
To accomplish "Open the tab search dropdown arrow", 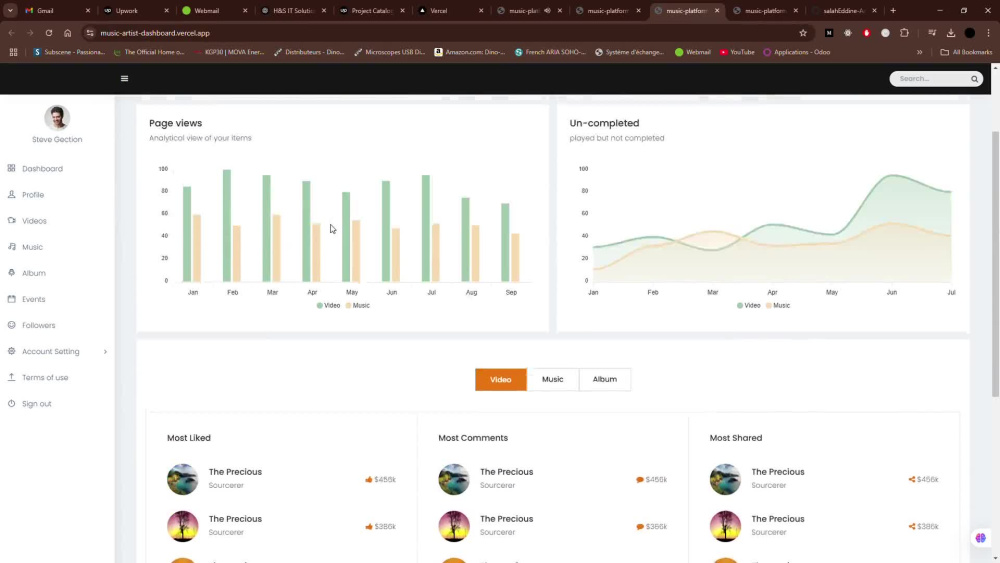I will pyautogui.click(x=10, y=11).
